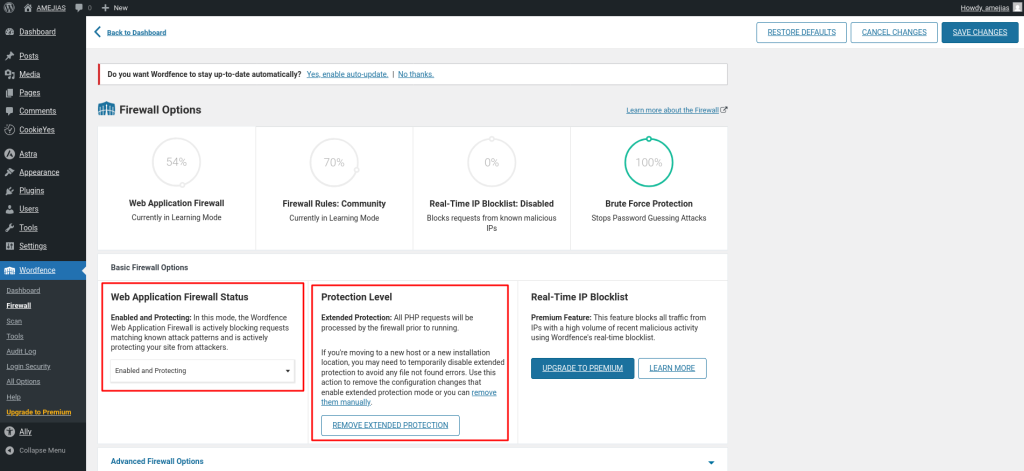Image resolution: width=1024 pixels, height=471 pixels.
Task: Expand the Advanced Firewall Options section
Action: pyautogui.click(x=711, y=462)
